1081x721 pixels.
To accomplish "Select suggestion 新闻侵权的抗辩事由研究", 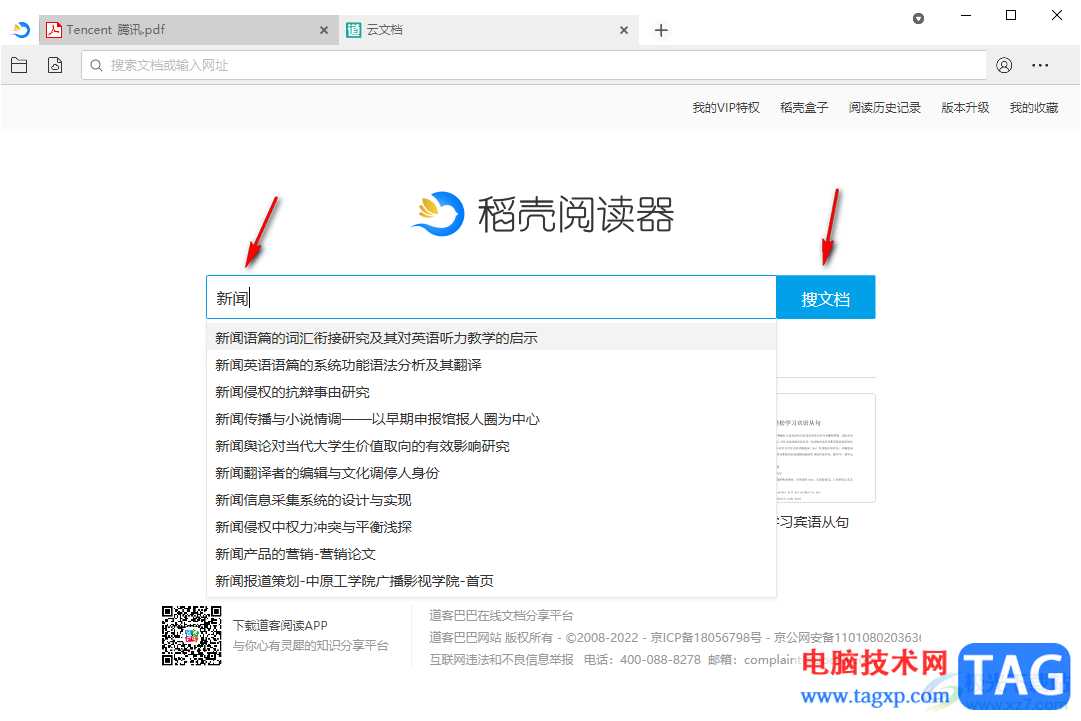I will coord(492,392).
